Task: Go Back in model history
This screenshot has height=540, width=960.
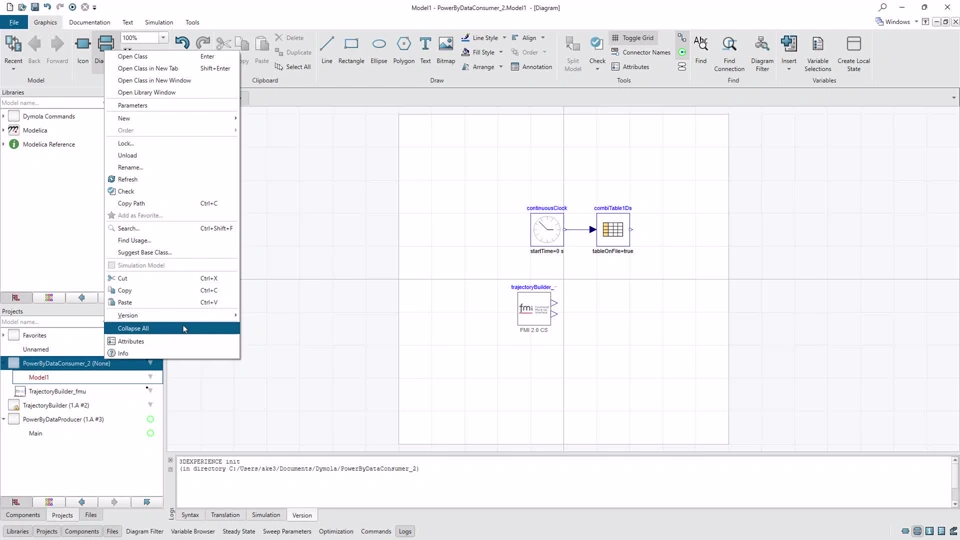Action: tap(34, 44)
